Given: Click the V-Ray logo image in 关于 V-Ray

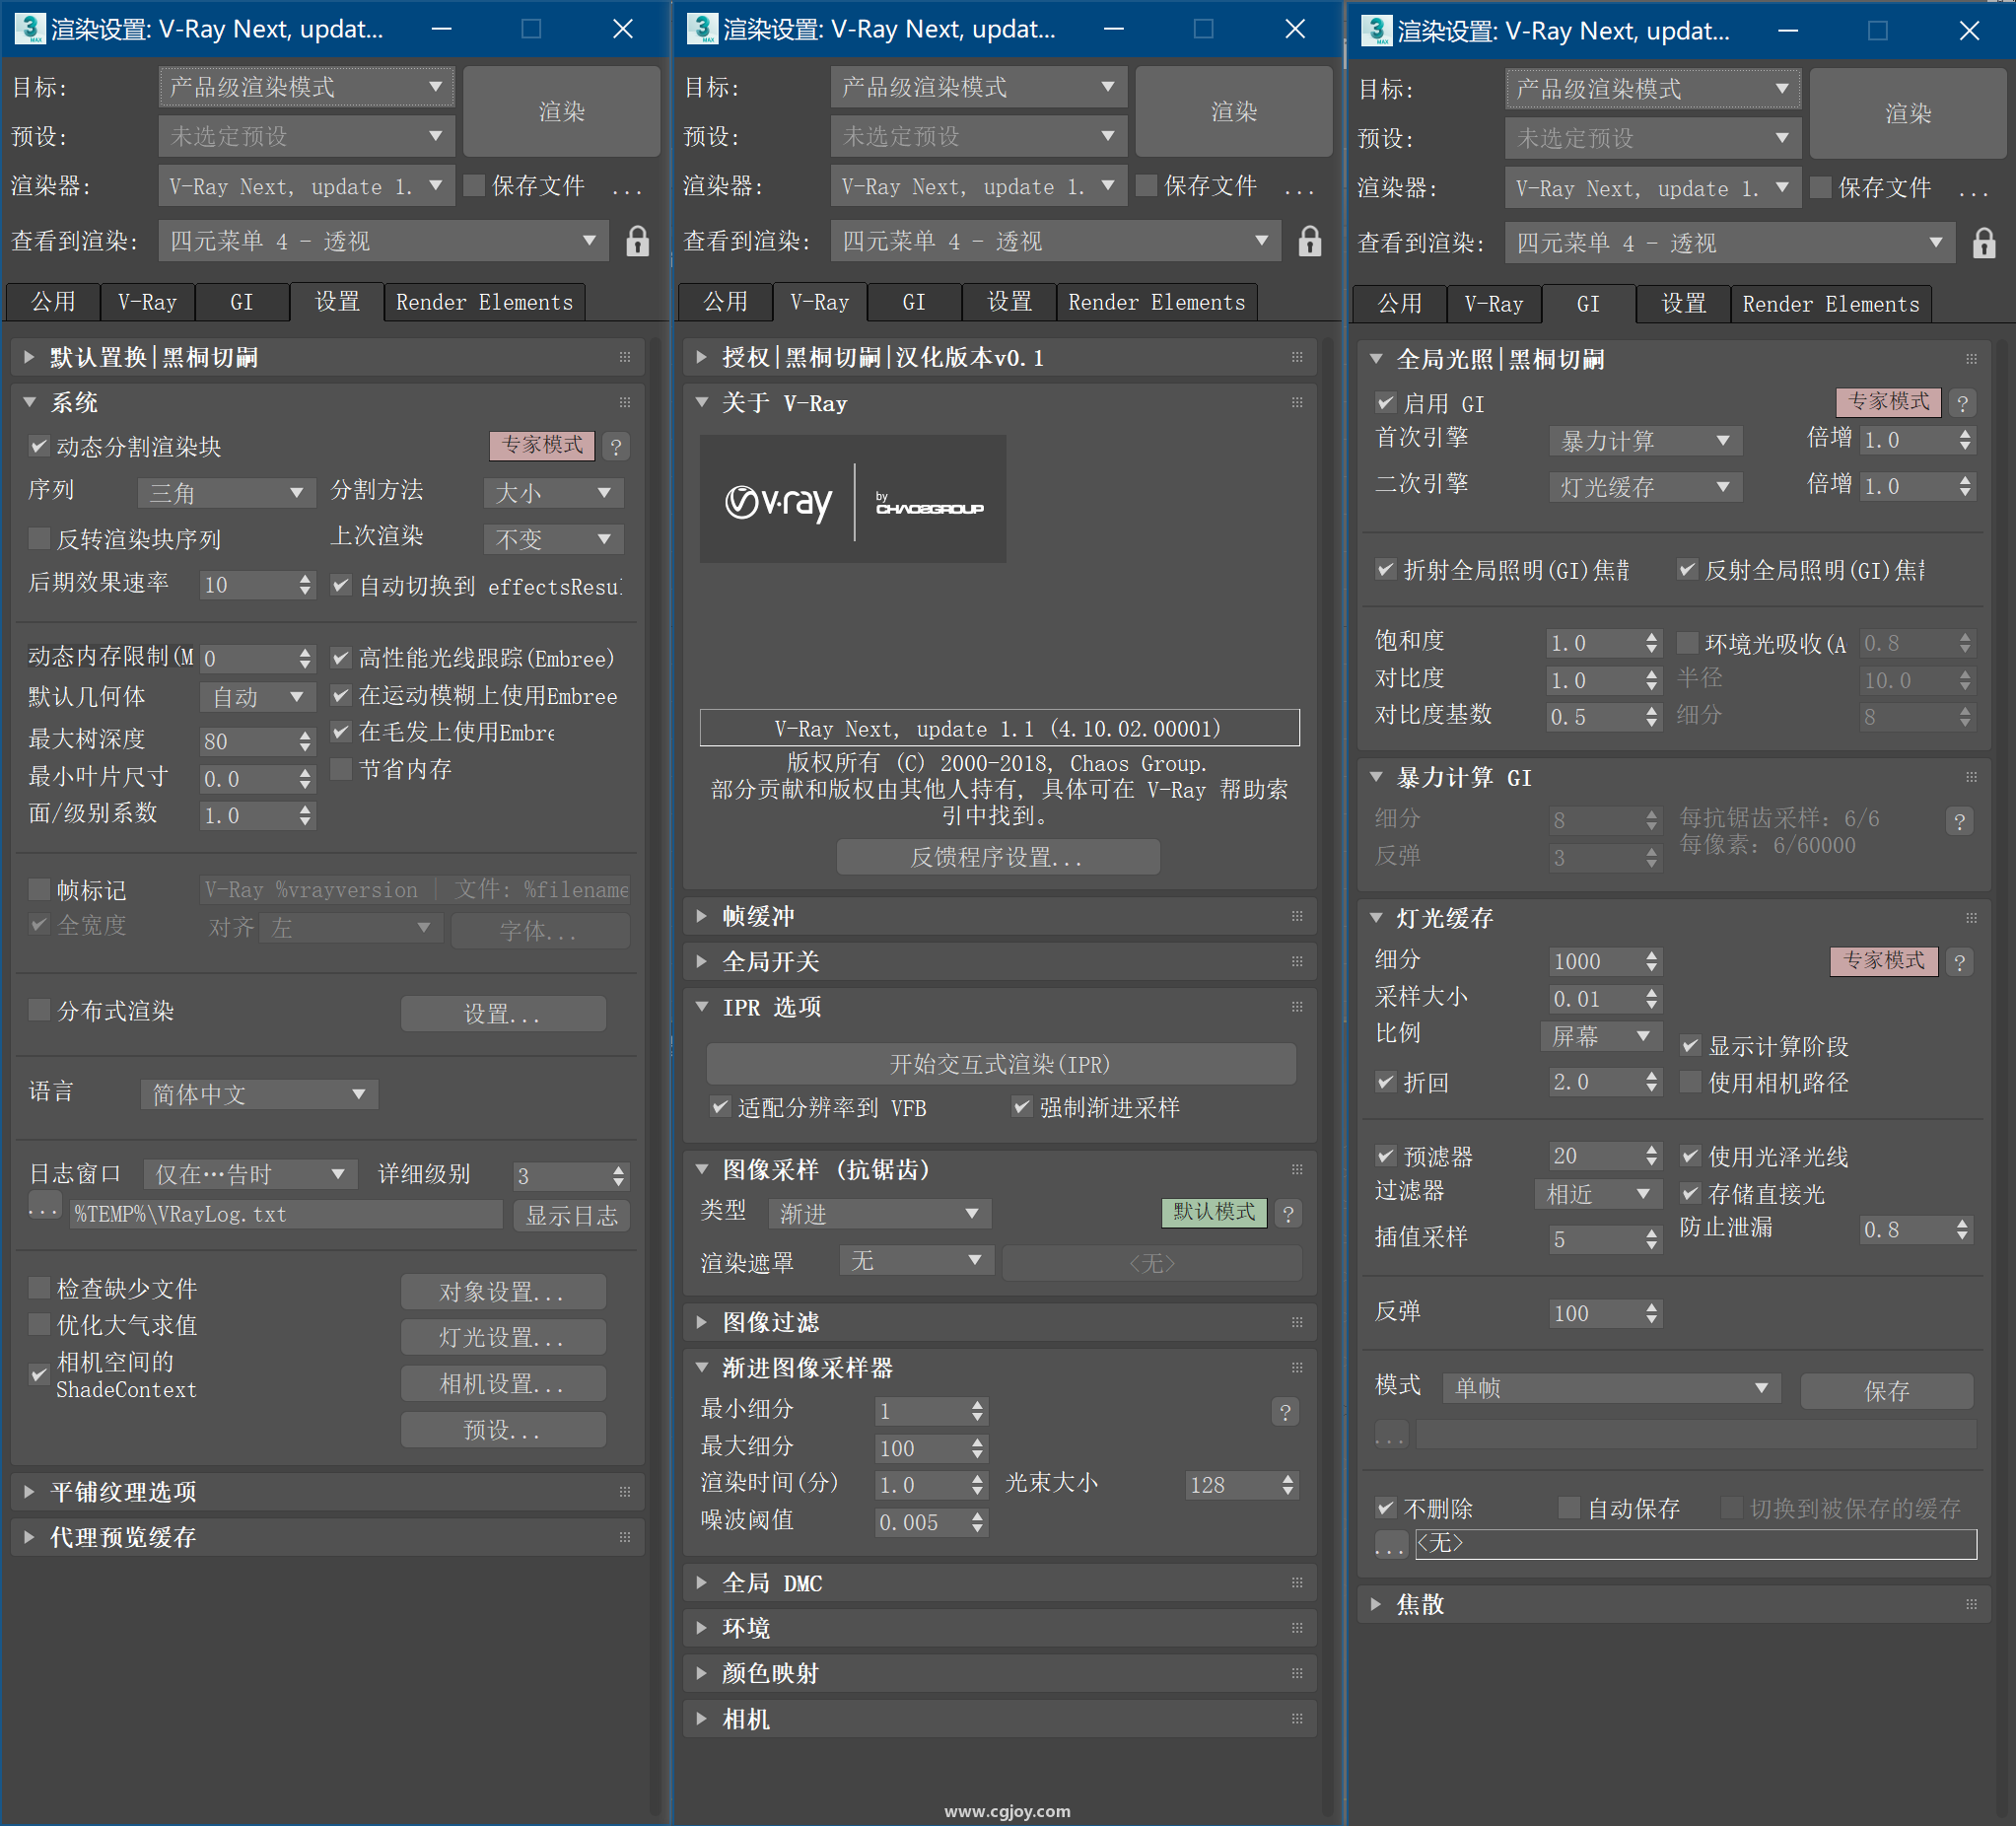Looking at the screenshot, I should coord(852,498).
